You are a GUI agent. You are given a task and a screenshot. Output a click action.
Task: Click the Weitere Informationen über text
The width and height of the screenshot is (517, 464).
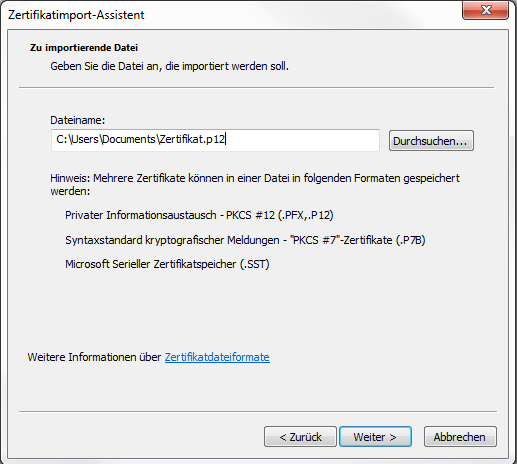coord(94,357)
